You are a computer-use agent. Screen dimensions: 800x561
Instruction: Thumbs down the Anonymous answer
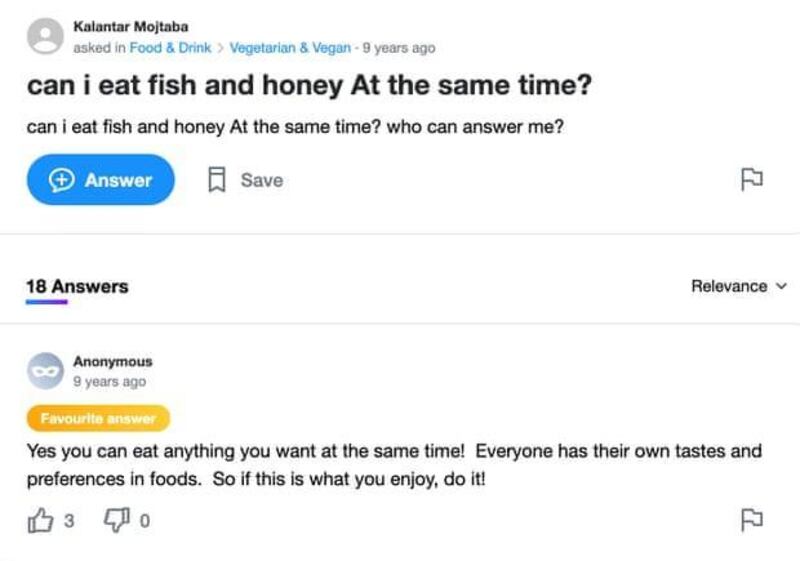[x=116, y=521]
